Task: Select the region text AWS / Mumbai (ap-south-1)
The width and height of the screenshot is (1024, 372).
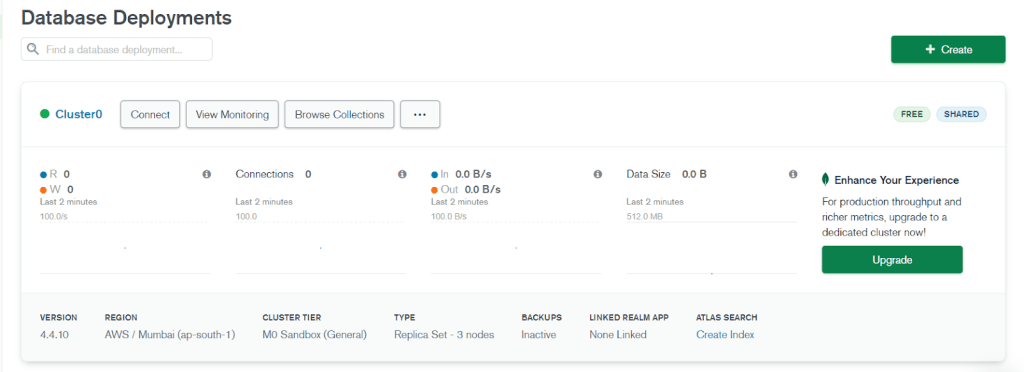Action: (x=170, y=335)
